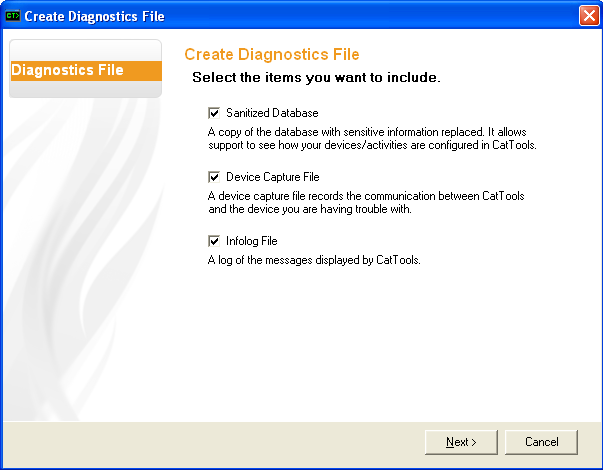This screenshot has width=603, height=470.
Task: Click the Sanitized Database label text
Action: [x=272, y=113]
